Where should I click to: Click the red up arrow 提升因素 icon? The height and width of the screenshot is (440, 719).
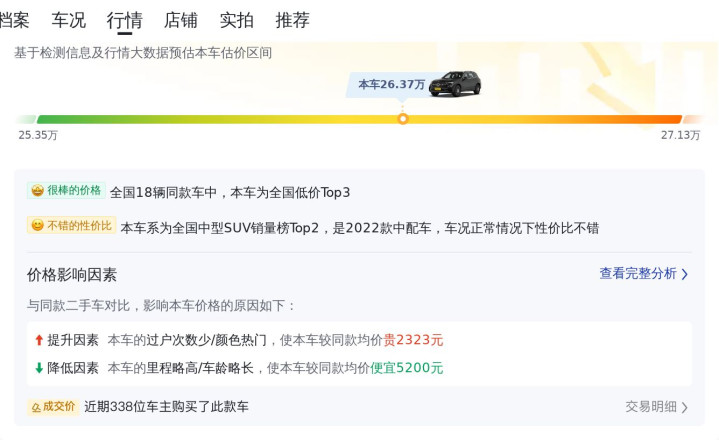pyautogui.click(x=39, y=340)
